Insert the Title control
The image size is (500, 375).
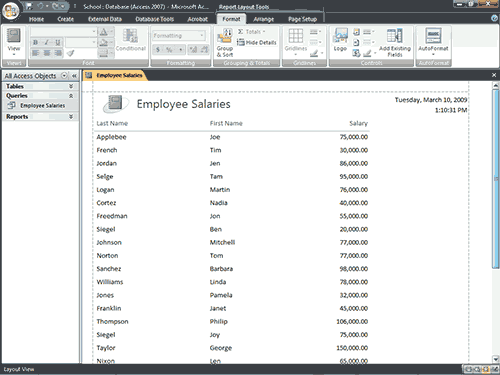coord(356,32)
